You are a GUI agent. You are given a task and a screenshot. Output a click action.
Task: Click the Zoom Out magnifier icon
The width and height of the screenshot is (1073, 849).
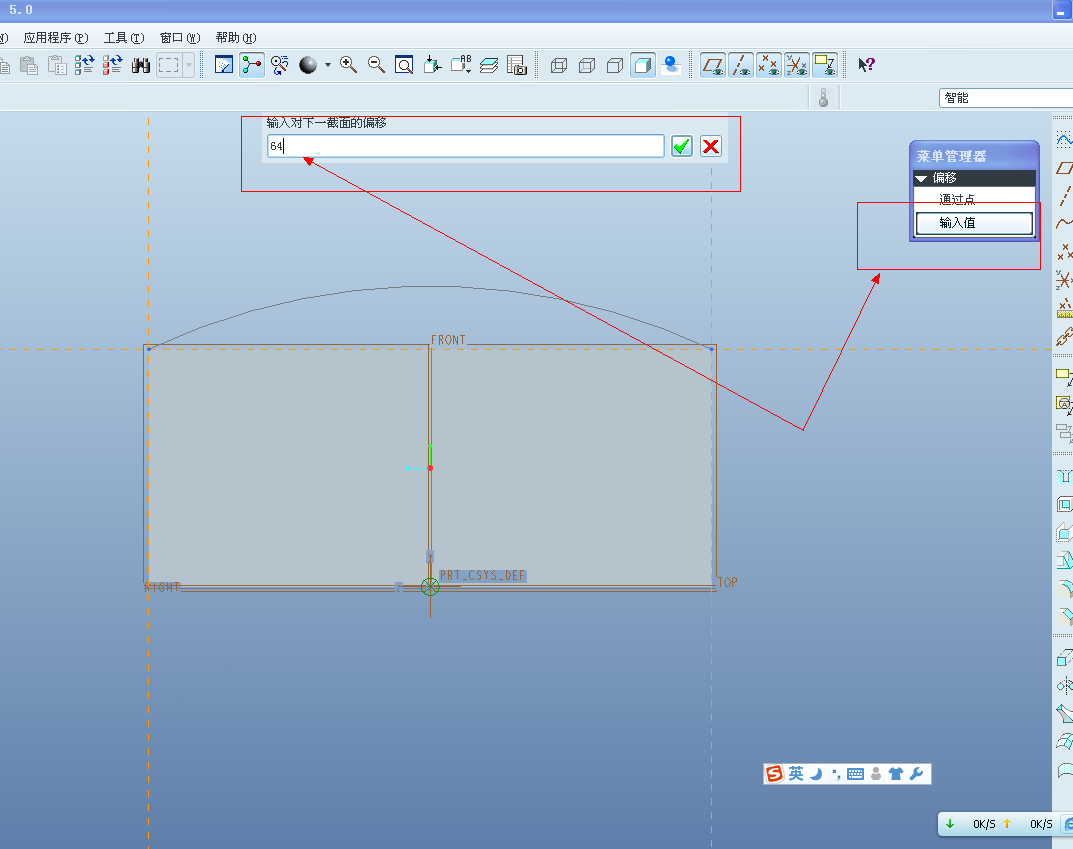point(376,65)
